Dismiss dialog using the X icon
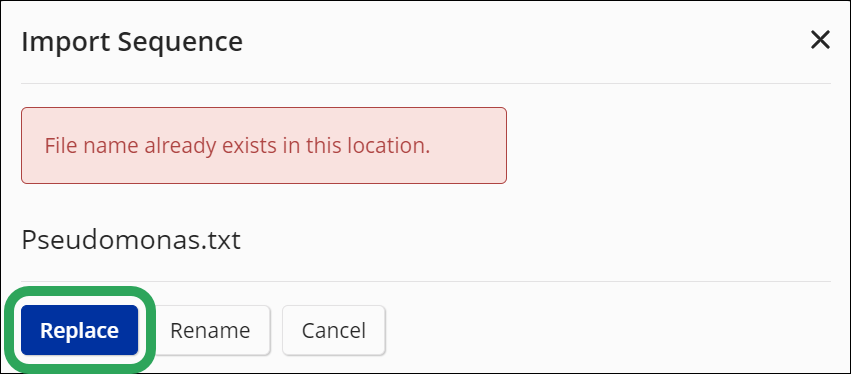Viewport: 851px width, 374px height. tap(820, 40)
